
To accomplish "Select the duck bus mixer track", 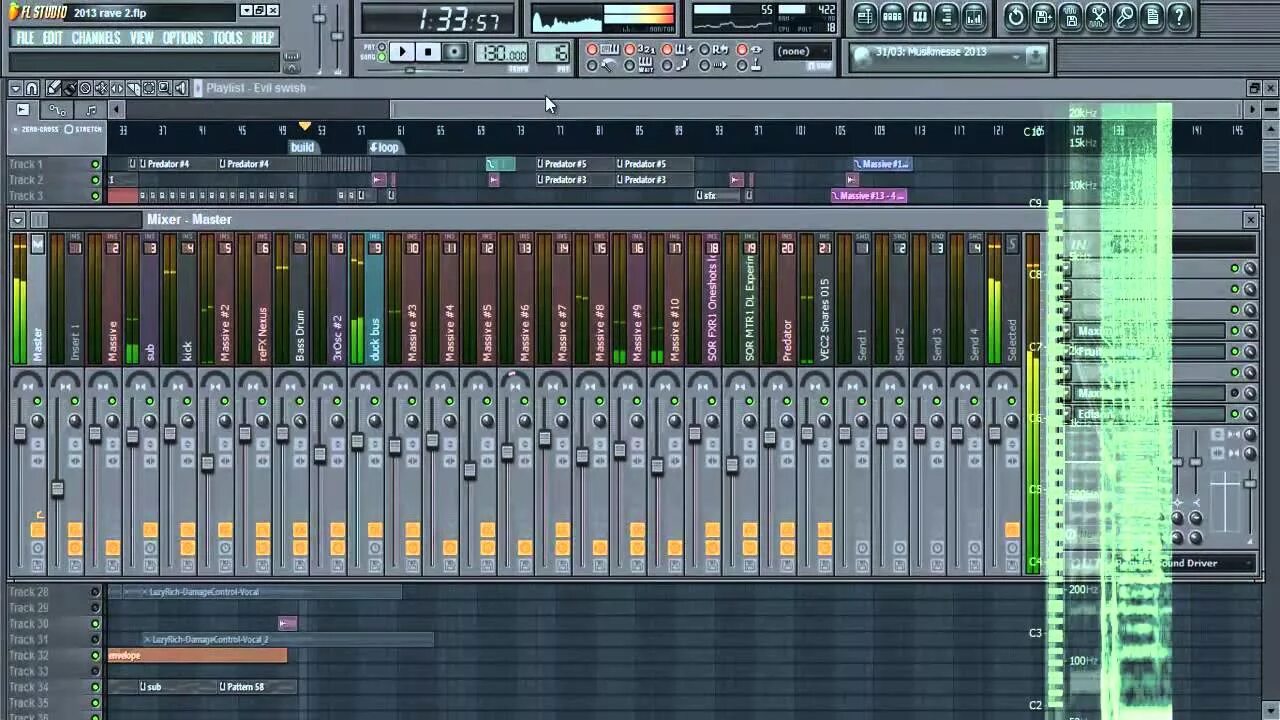I will [375, 300].
